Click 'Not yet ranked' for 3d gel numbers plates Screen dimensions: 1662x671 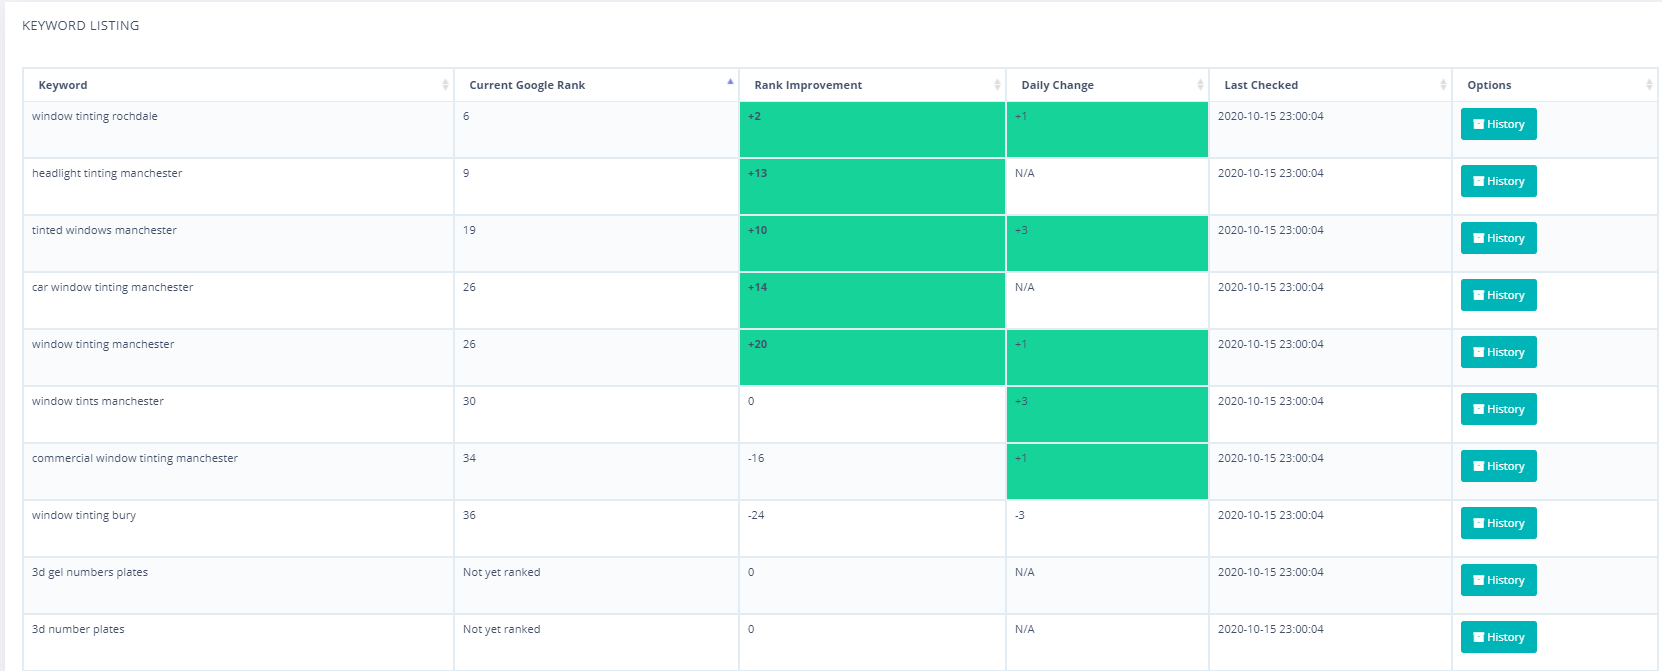[501, 572]
